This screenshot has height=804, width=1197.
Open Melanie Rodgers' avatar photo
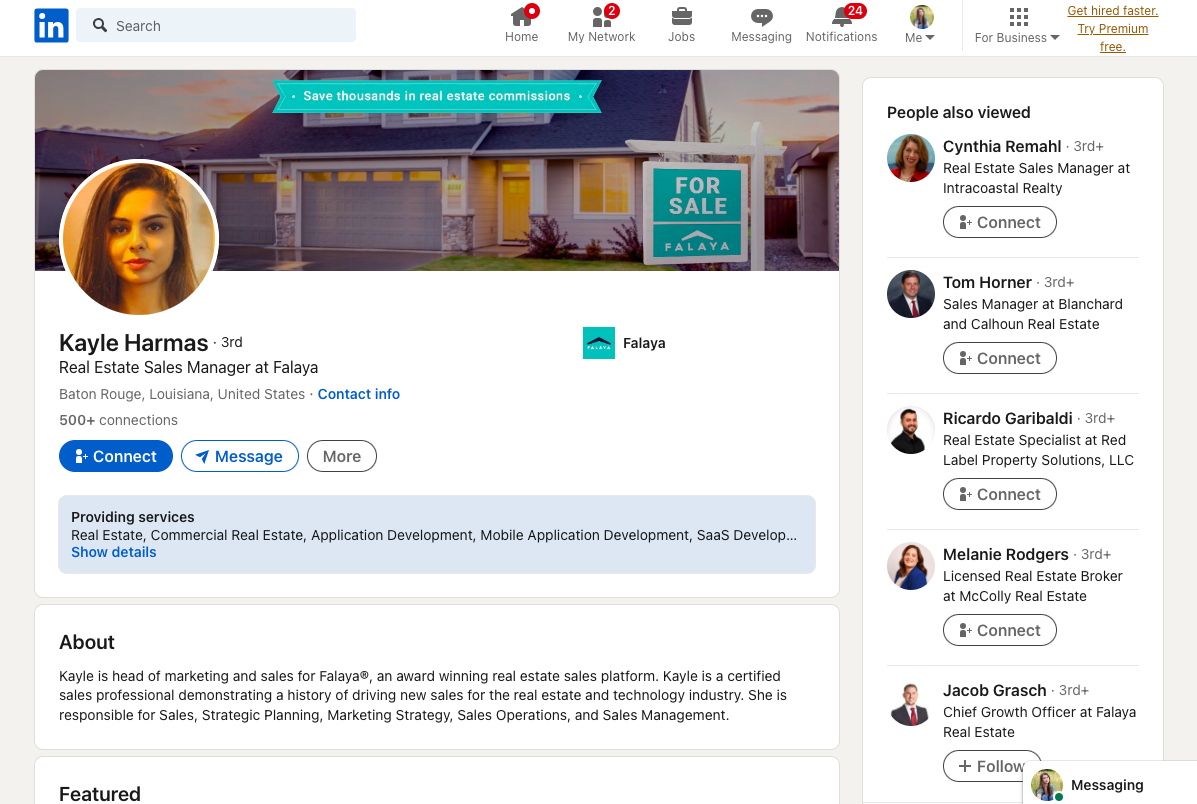(911, 566)
